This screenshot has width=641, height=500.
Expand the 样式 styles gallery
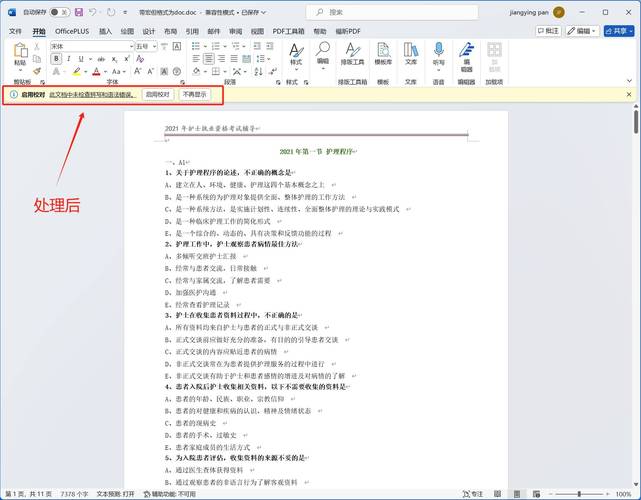pyautogui.click(x=296, y=70)
